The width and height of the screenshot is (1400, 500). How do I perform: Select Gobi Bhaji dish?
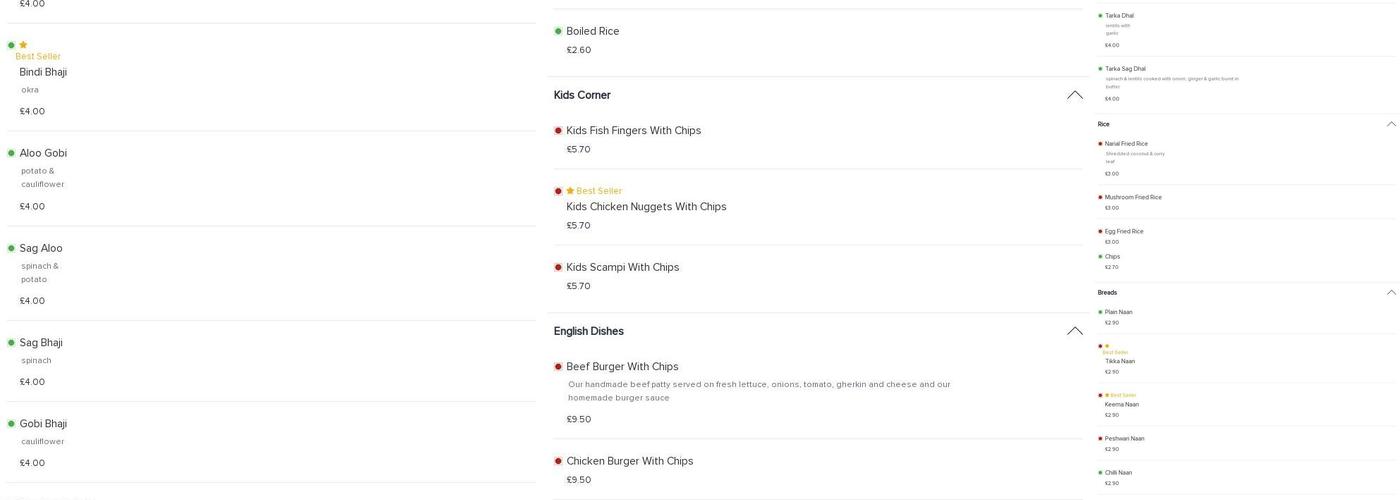tap(43, 424)
